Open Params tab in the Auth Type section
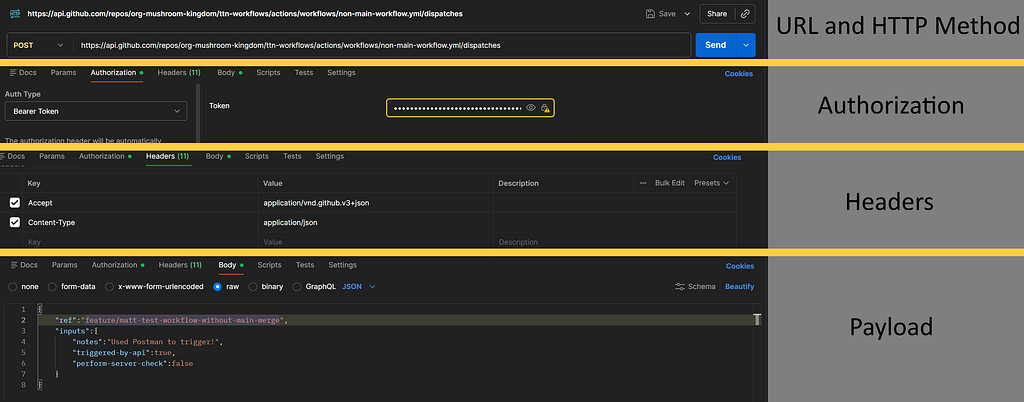 coord(63,72)
